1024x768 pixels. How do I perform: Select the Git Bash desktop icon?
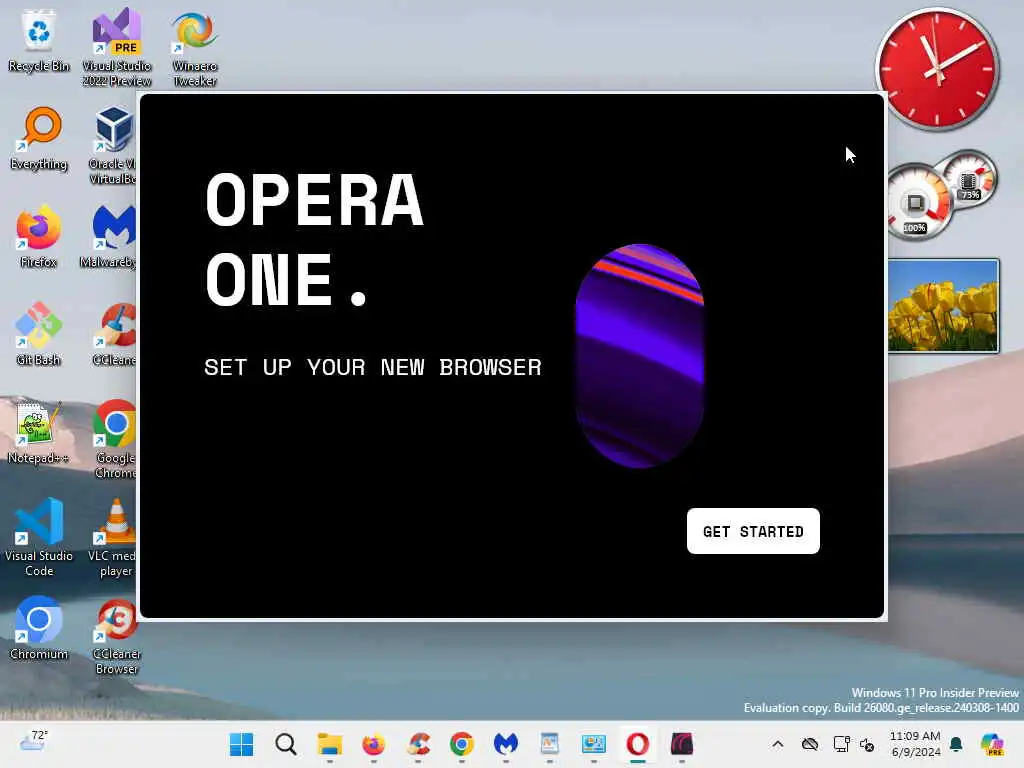[x=39, y=334]
